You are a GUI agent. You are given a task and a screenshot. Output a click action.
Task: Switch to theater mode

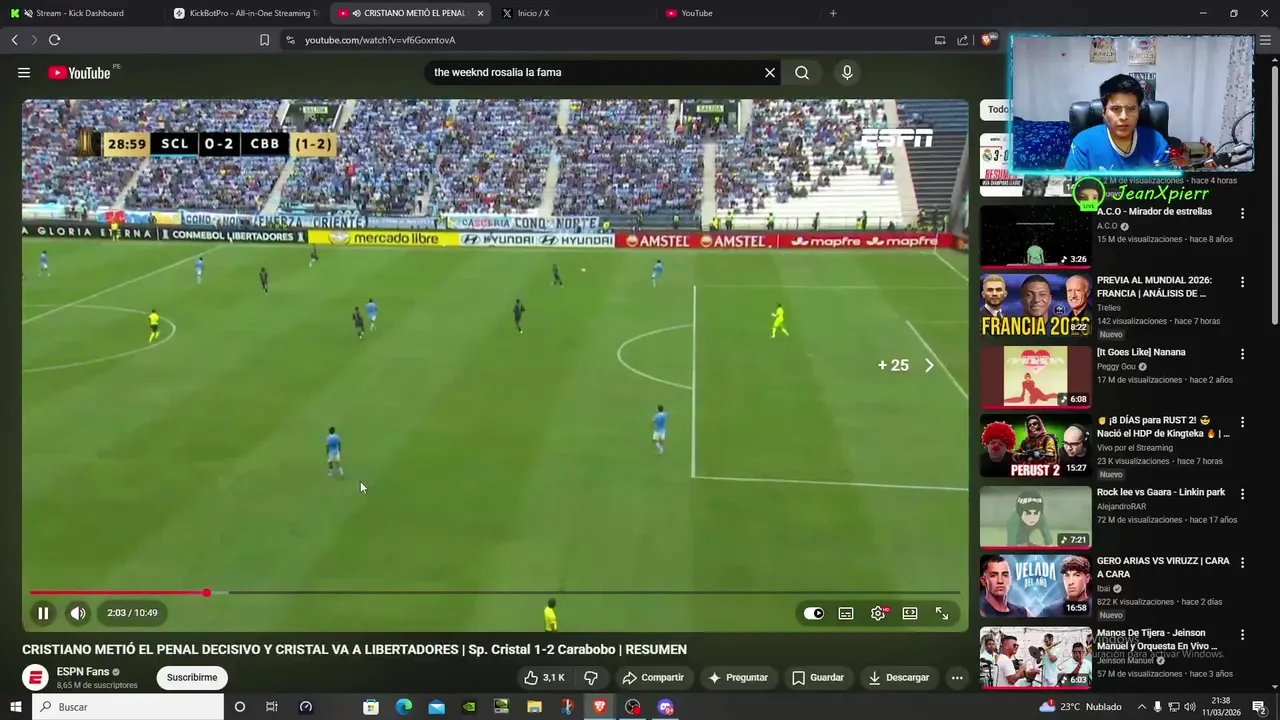[x=910, y=613]
